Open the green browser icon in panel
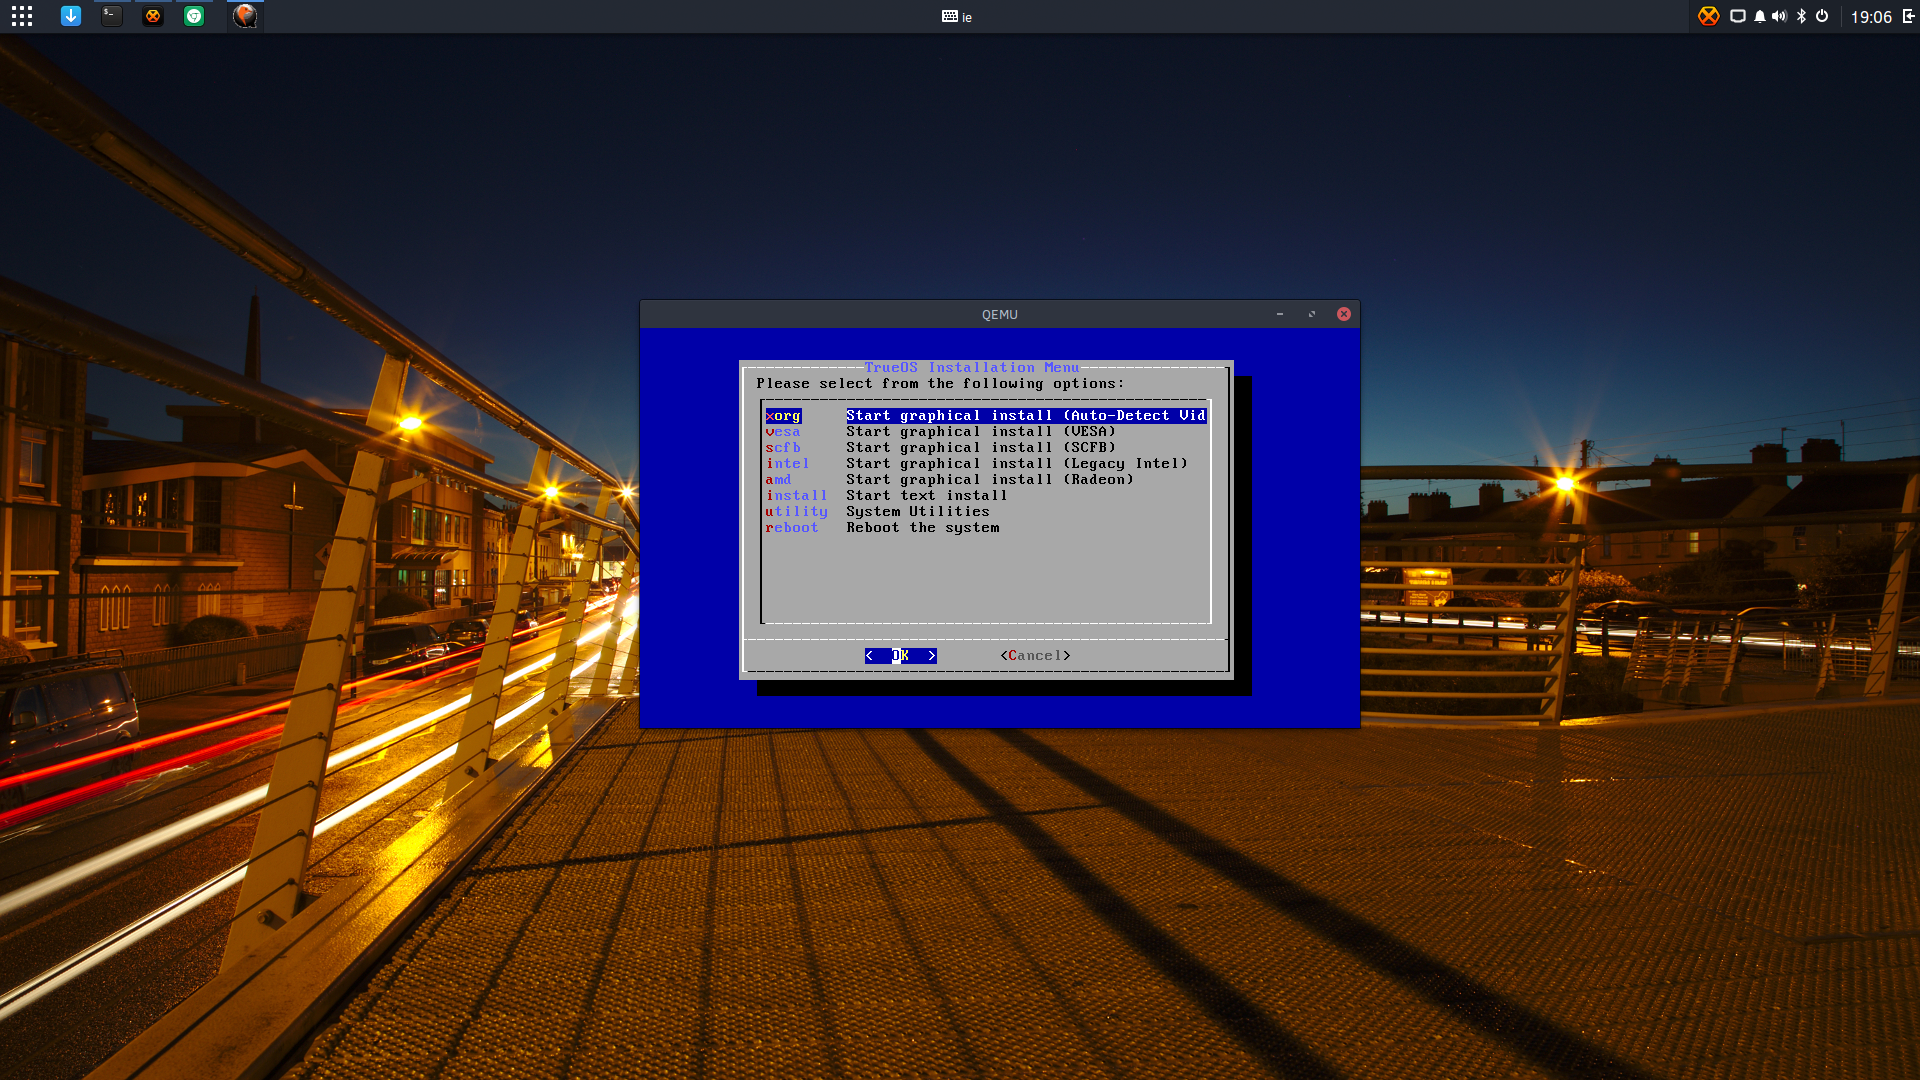Viewport: 1920px width, 1080px height. (x=194, y=16)
